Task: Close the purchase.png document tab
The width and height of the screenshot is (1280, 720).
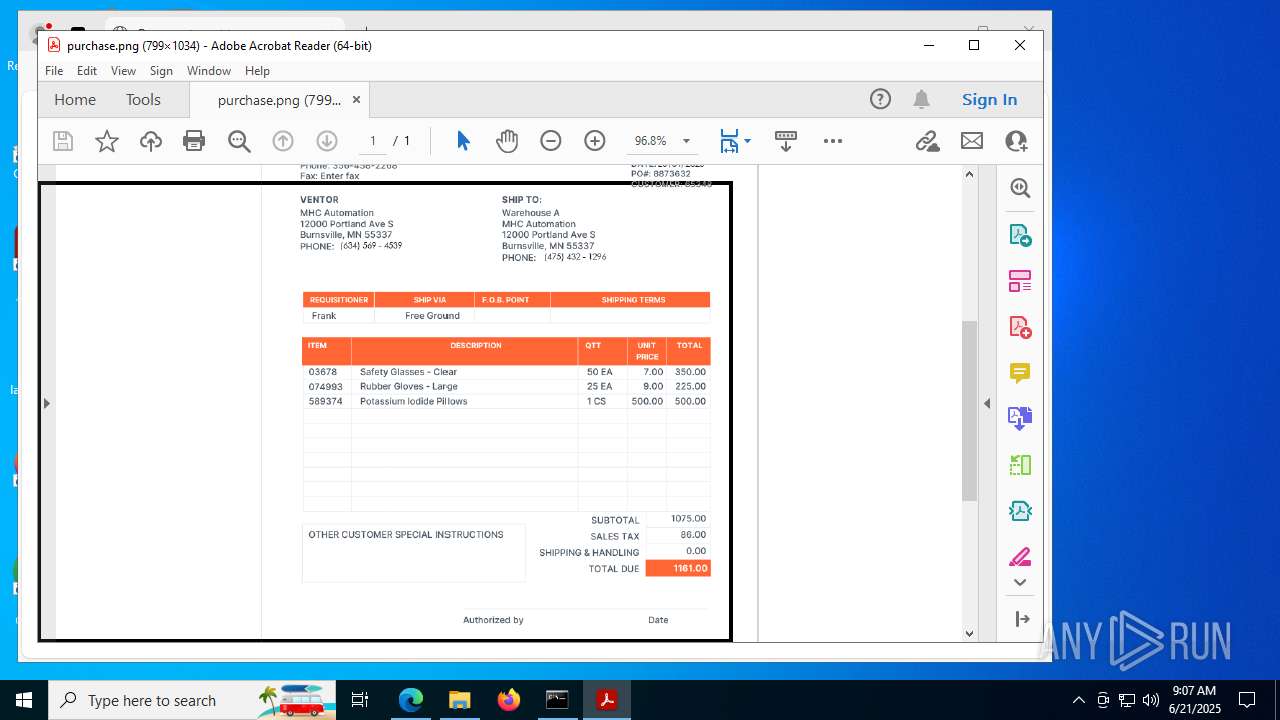Action: pos(356,99)
